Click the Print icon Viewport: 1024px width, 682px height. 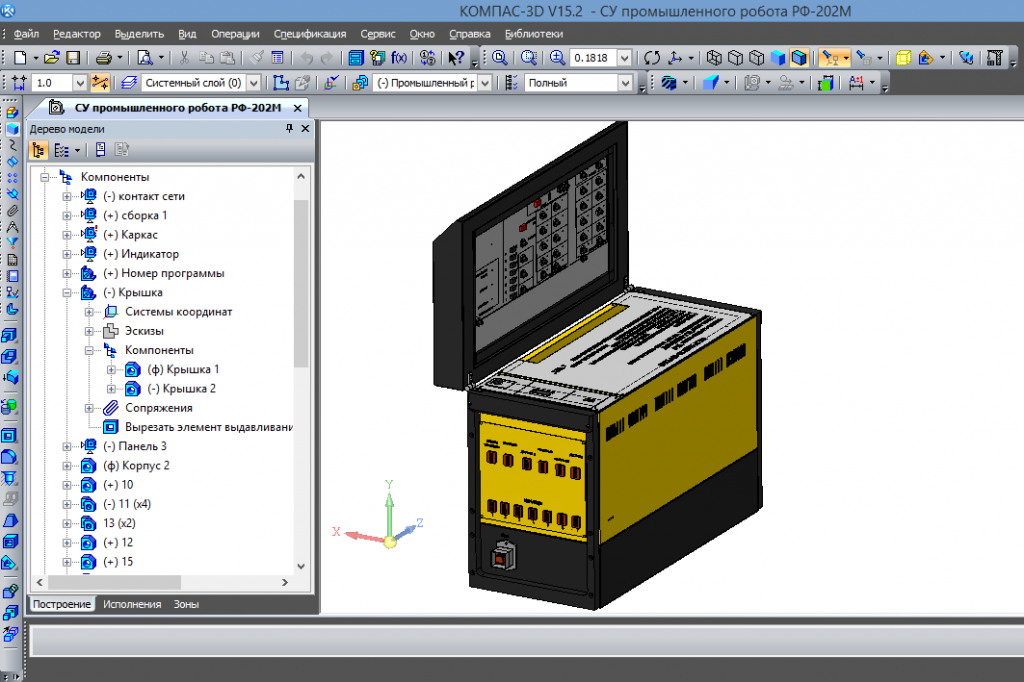(x=103, y=57)
